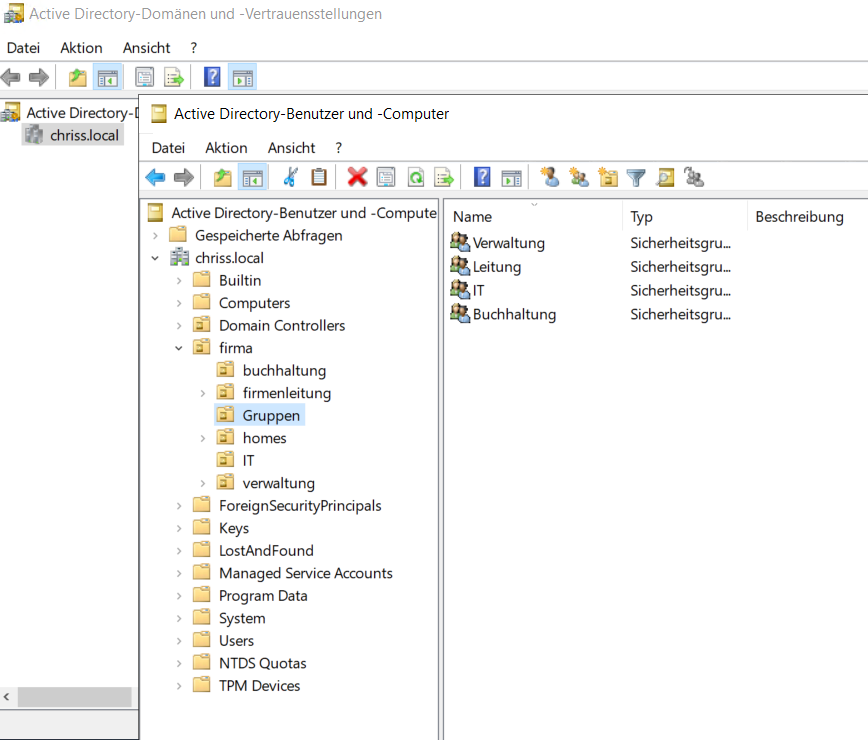Click the red Delete X icon
The image size is (868, 740).
[x=357, y=178]
